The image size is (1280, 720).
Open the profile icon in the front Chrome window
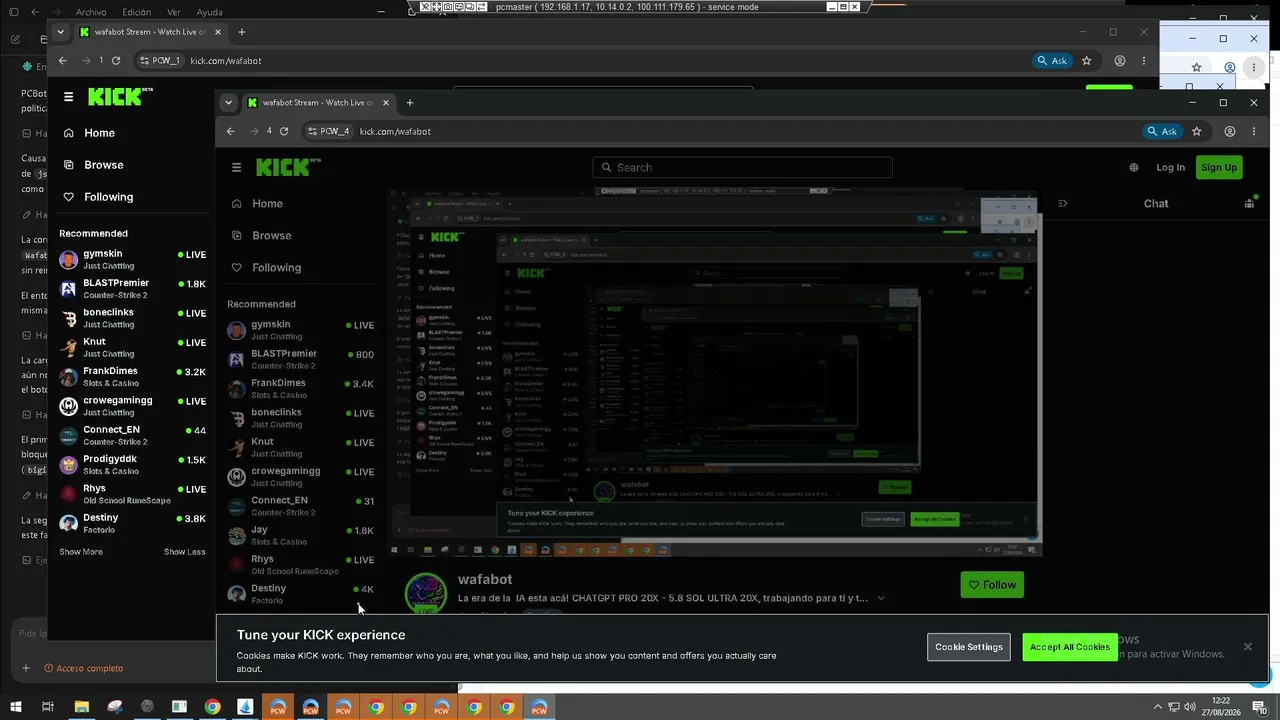1230,131
